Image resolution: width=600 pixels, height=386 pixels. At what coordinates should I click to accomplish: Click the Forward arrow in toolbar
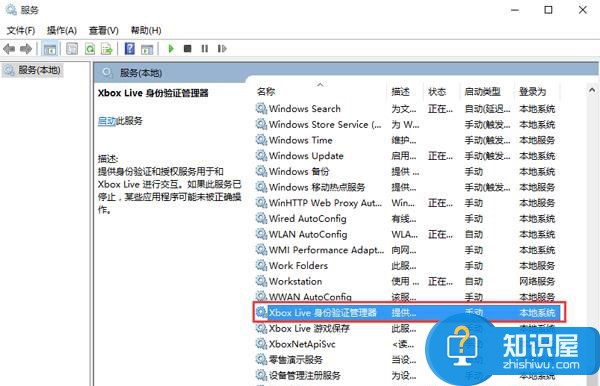coord(26,49)
